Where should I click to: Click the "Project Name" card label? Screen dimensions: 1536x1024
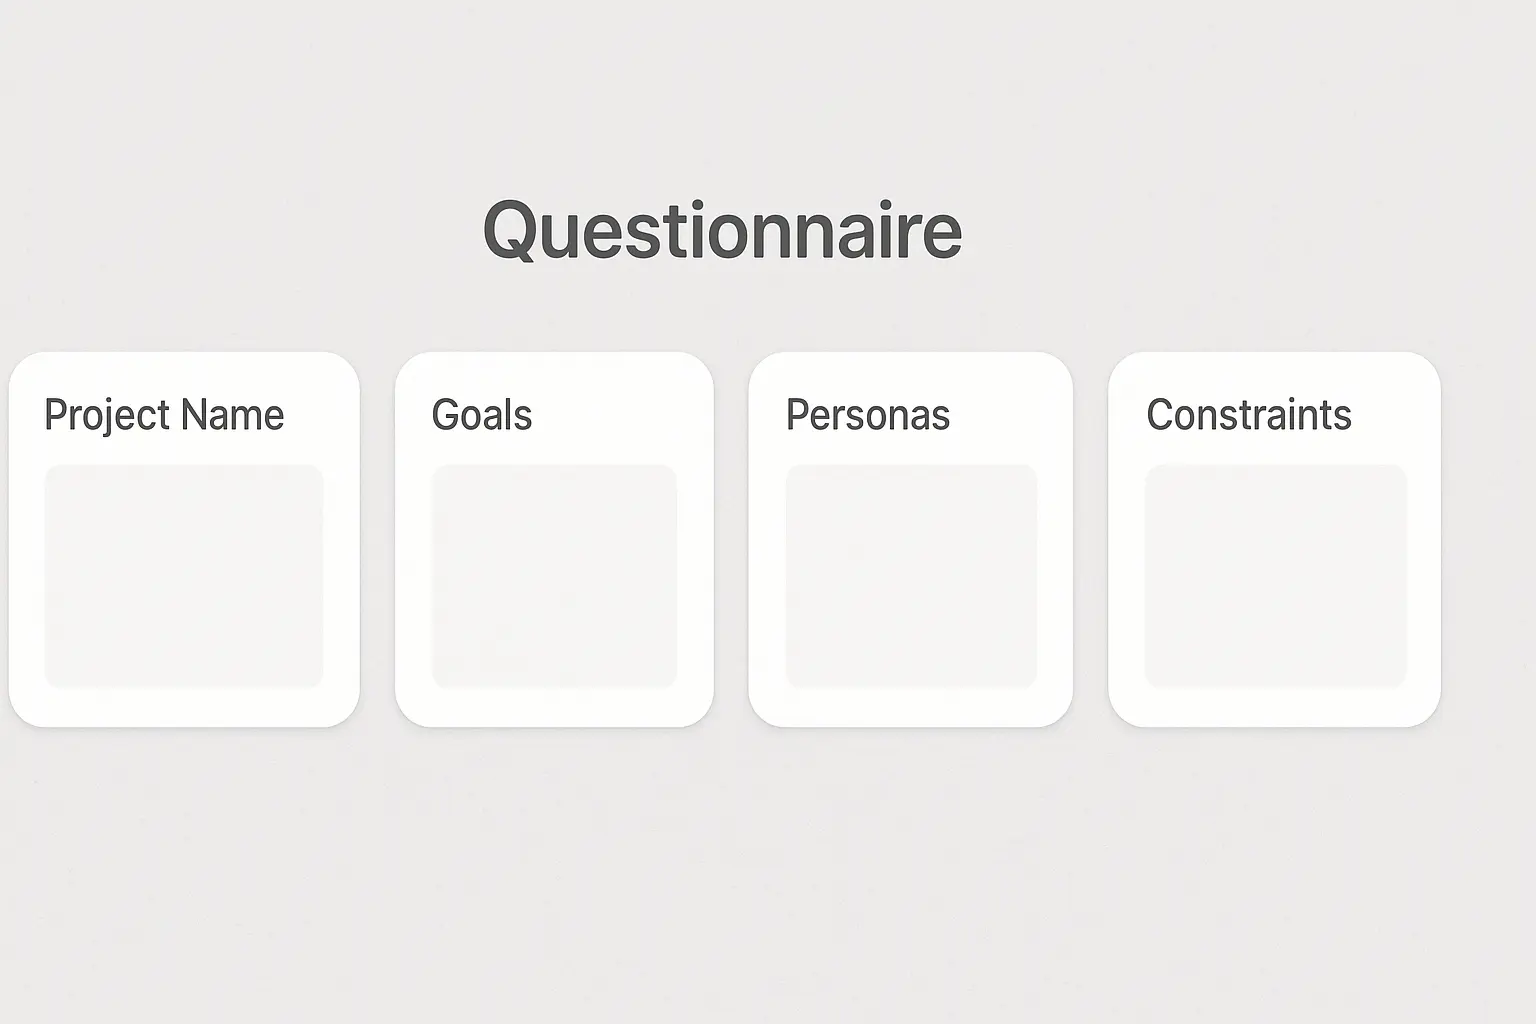point(164,415)
